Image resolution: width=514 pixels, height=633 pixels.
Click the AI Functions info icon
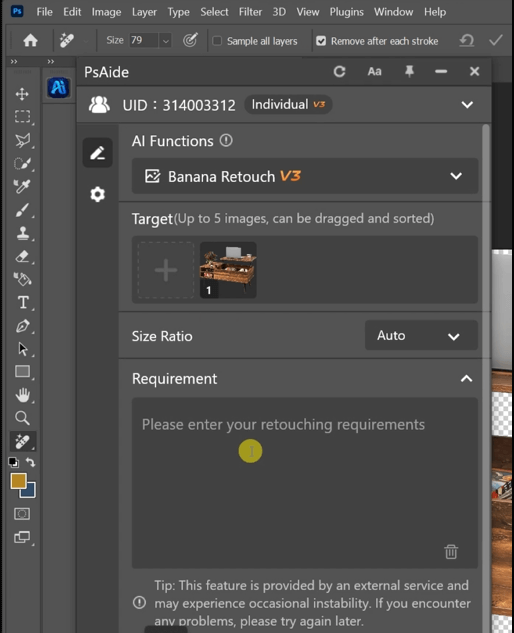click(x=226, y=140)
